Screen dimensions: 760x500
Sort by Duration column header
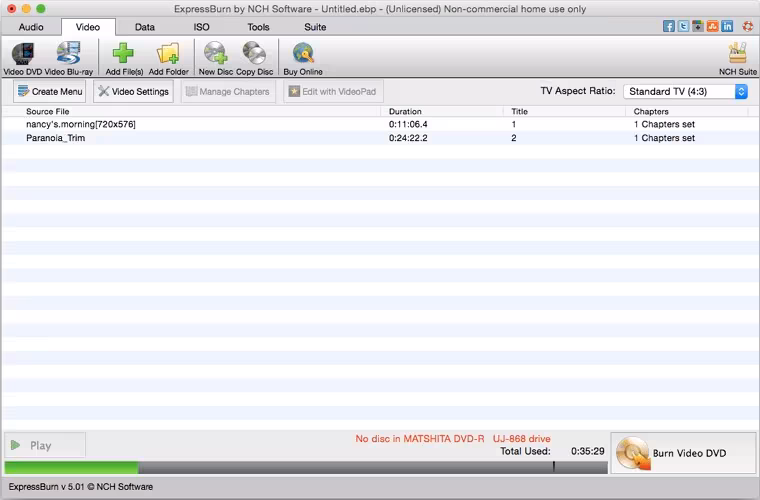(x=405, y=111)
